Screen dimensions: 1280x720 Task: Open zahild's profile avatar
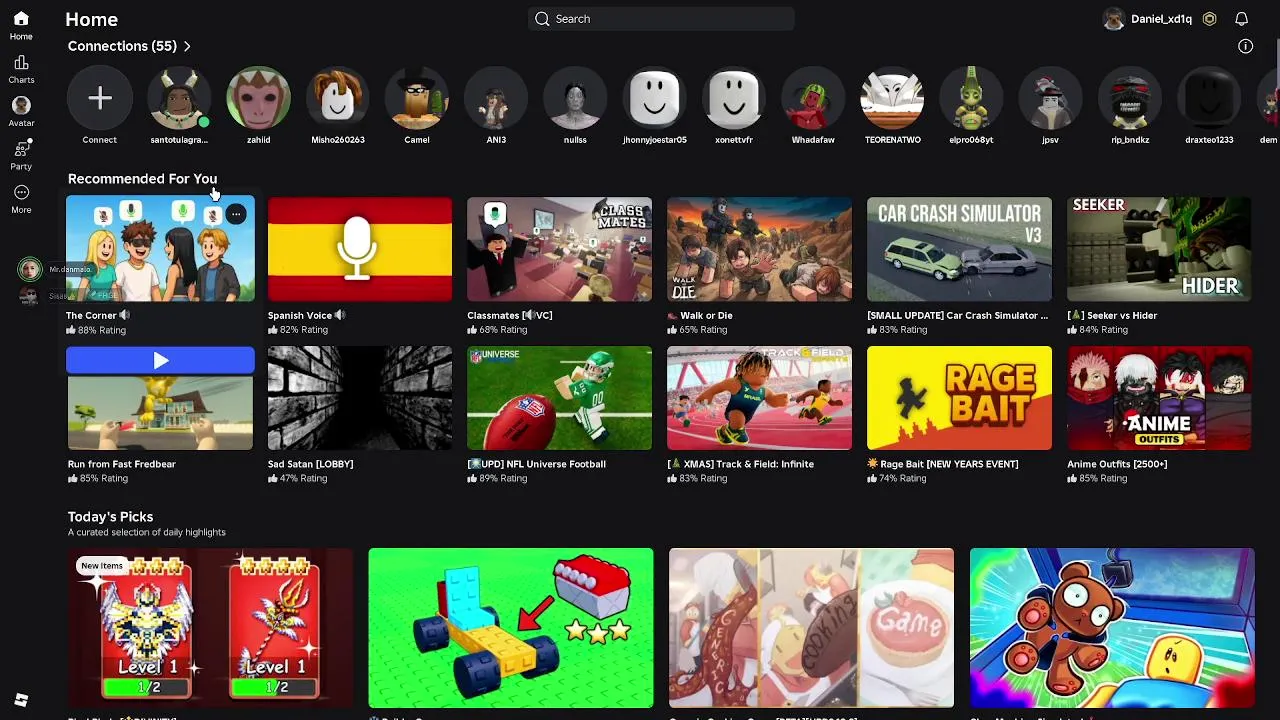click(258, 98)
